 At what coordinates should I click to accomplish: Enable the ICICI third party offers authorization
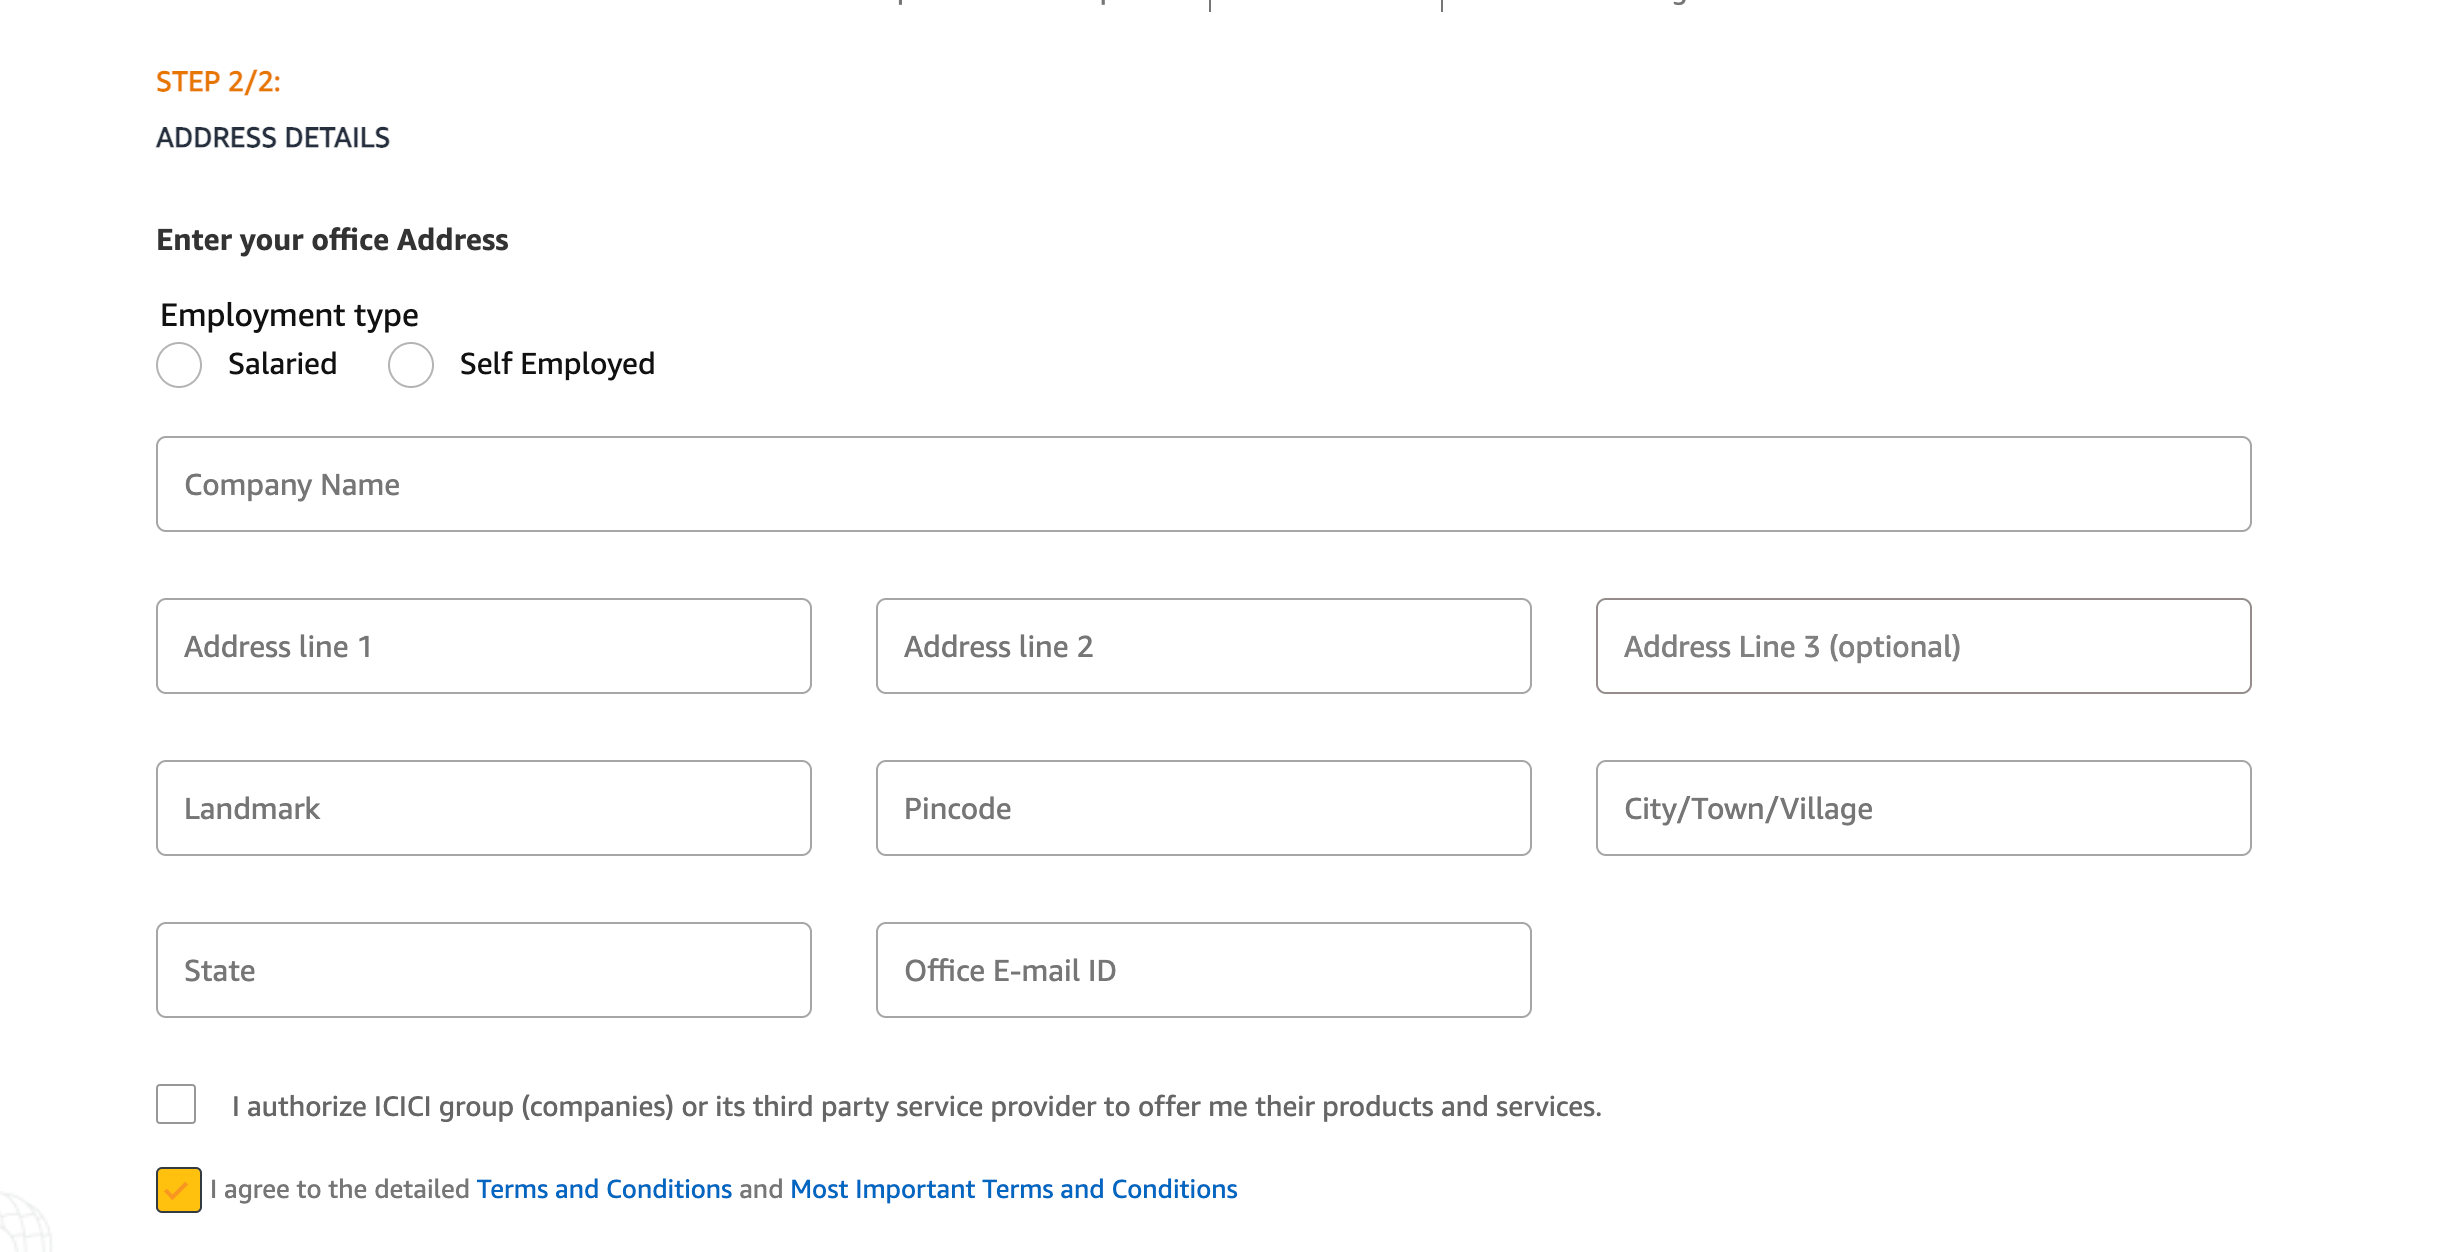[x=176, y=1104]
